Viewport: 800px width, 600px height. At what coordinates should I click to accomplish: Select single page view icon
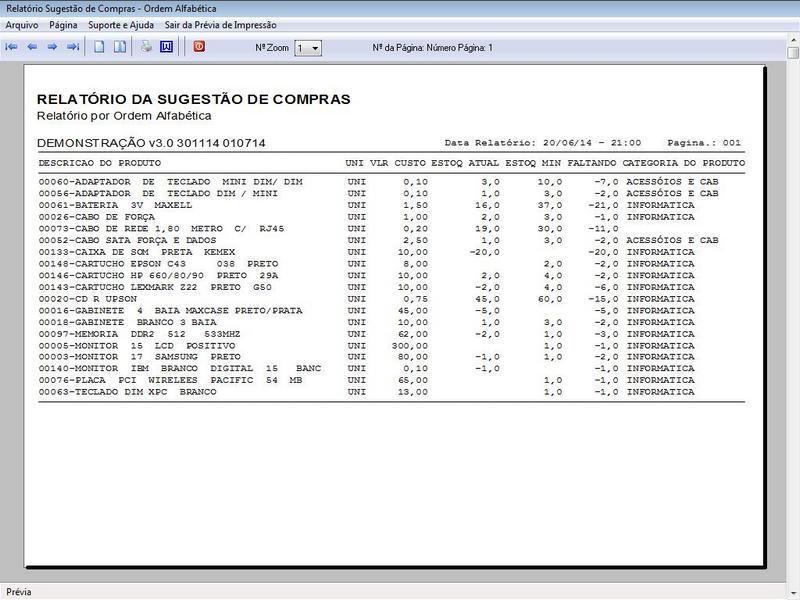[x=99, y=47]
